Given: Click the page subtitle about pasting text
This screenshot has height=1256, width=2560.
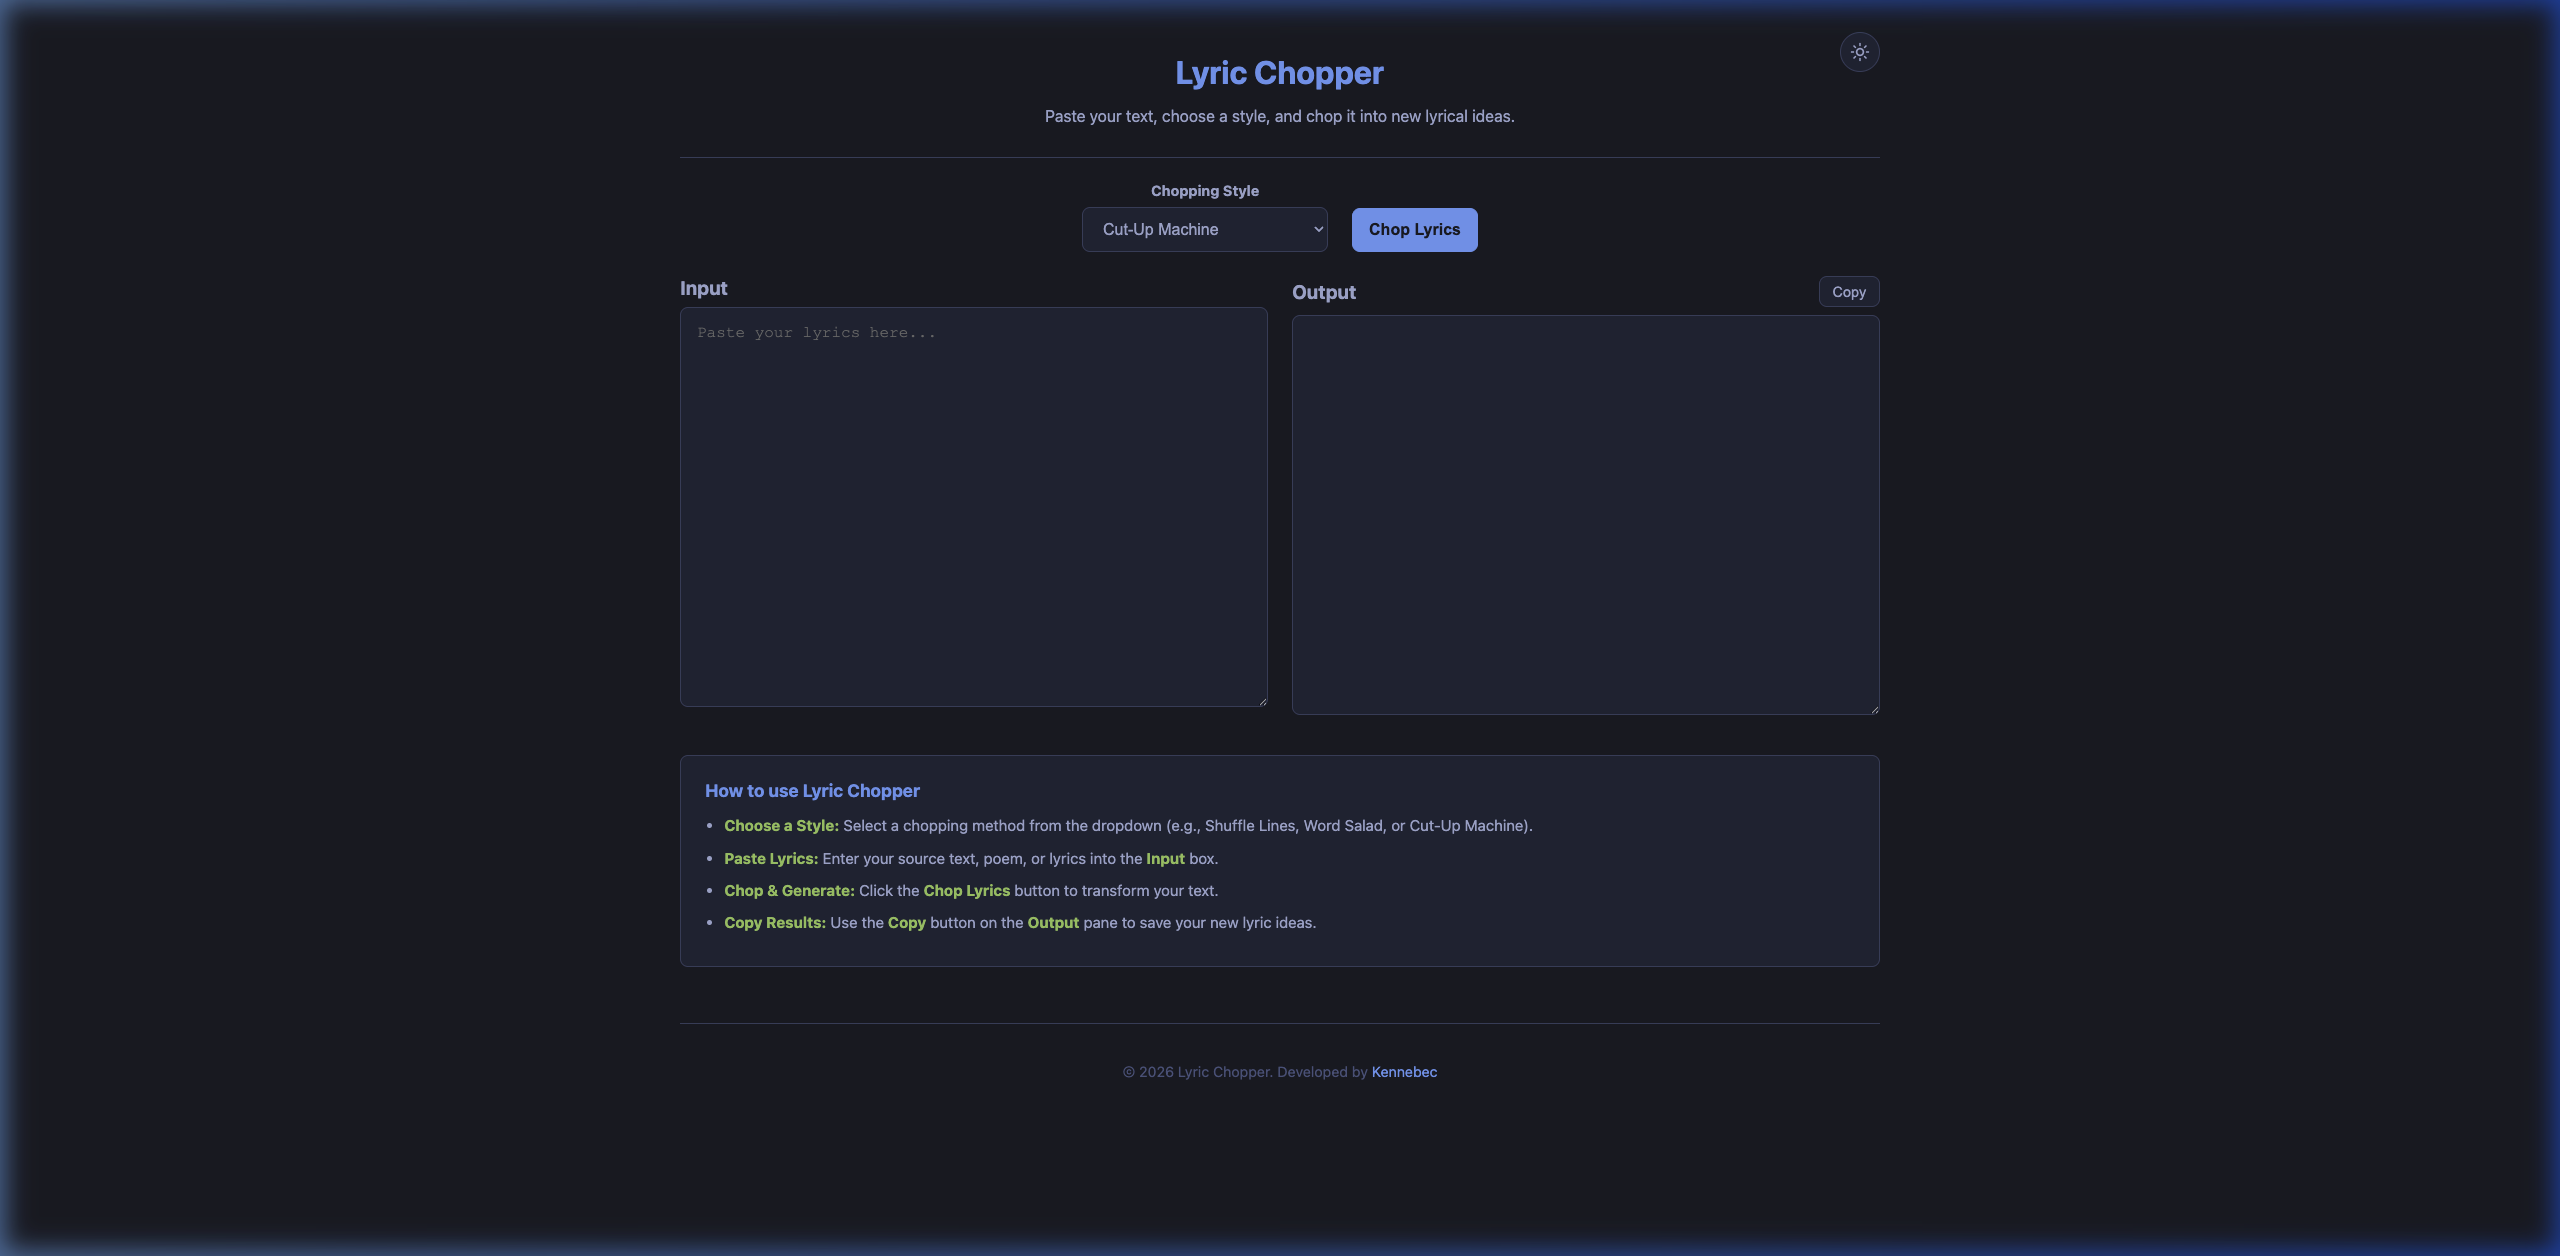Looking at the screenshot, I should coord(1279,117).
